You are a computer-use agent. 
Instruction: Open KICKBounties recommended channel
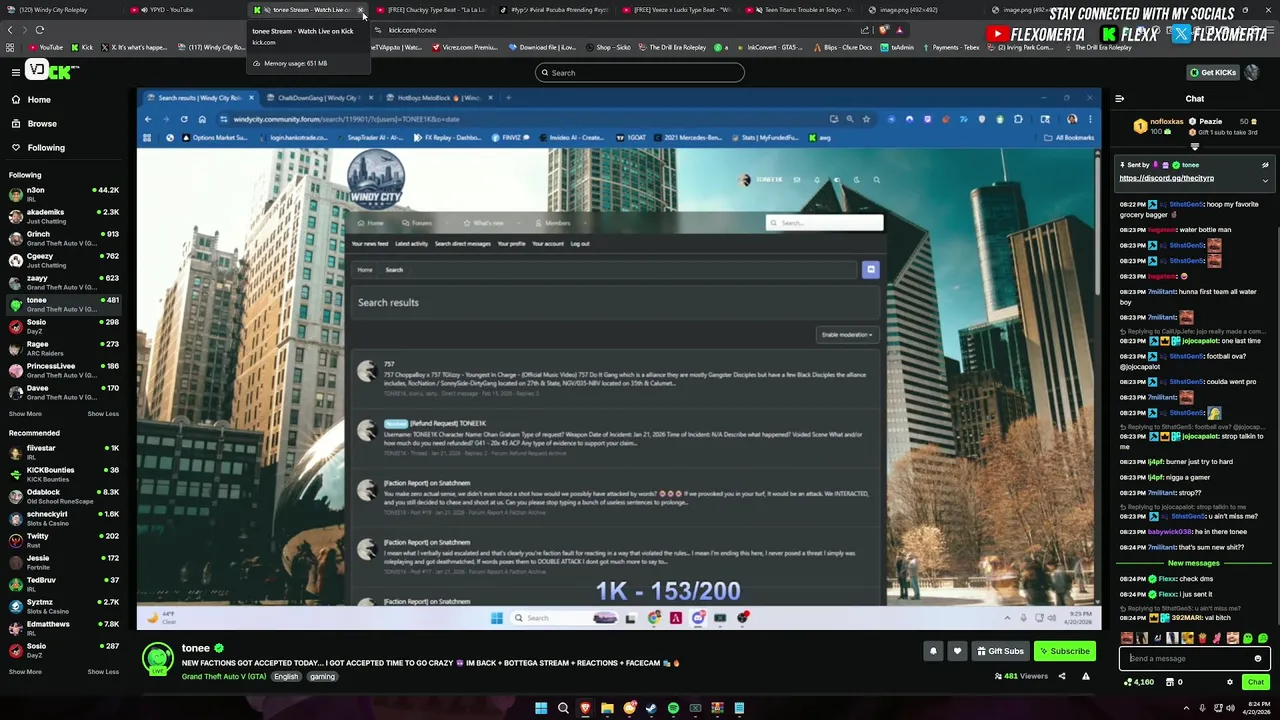(x=64, y=474)
